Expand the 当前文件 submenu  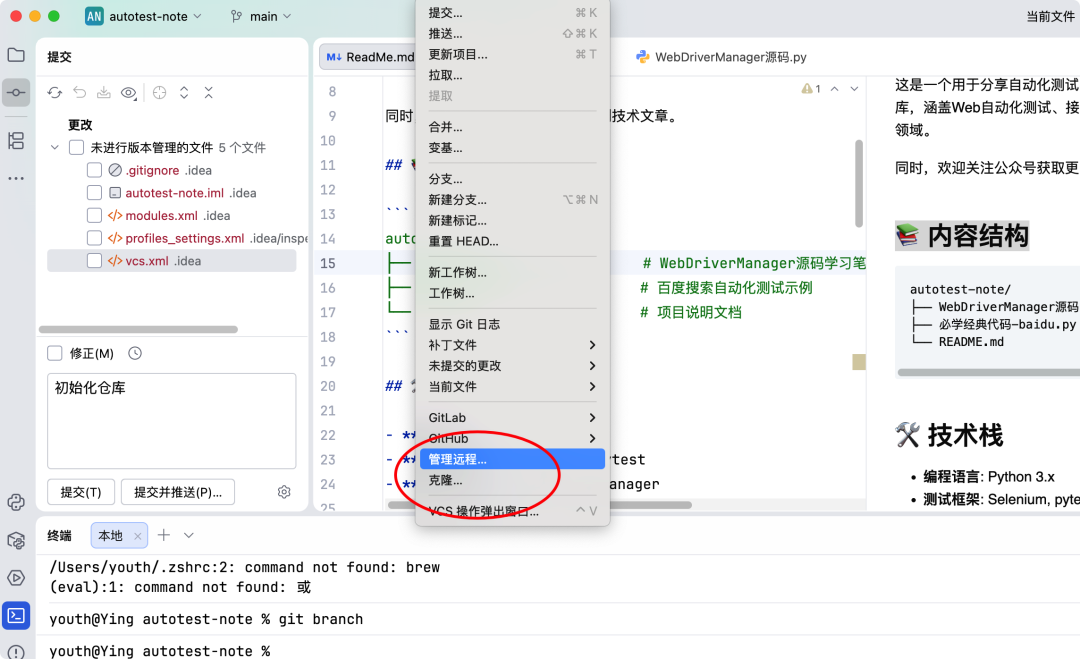click(x=512, y=386)
